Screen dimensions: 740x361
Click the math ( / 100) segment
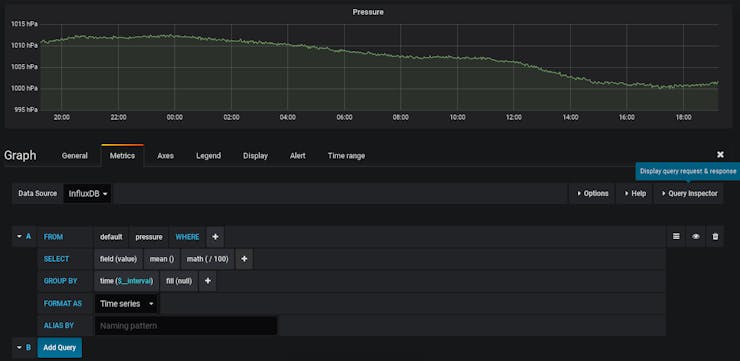click(x=208, y=259)
